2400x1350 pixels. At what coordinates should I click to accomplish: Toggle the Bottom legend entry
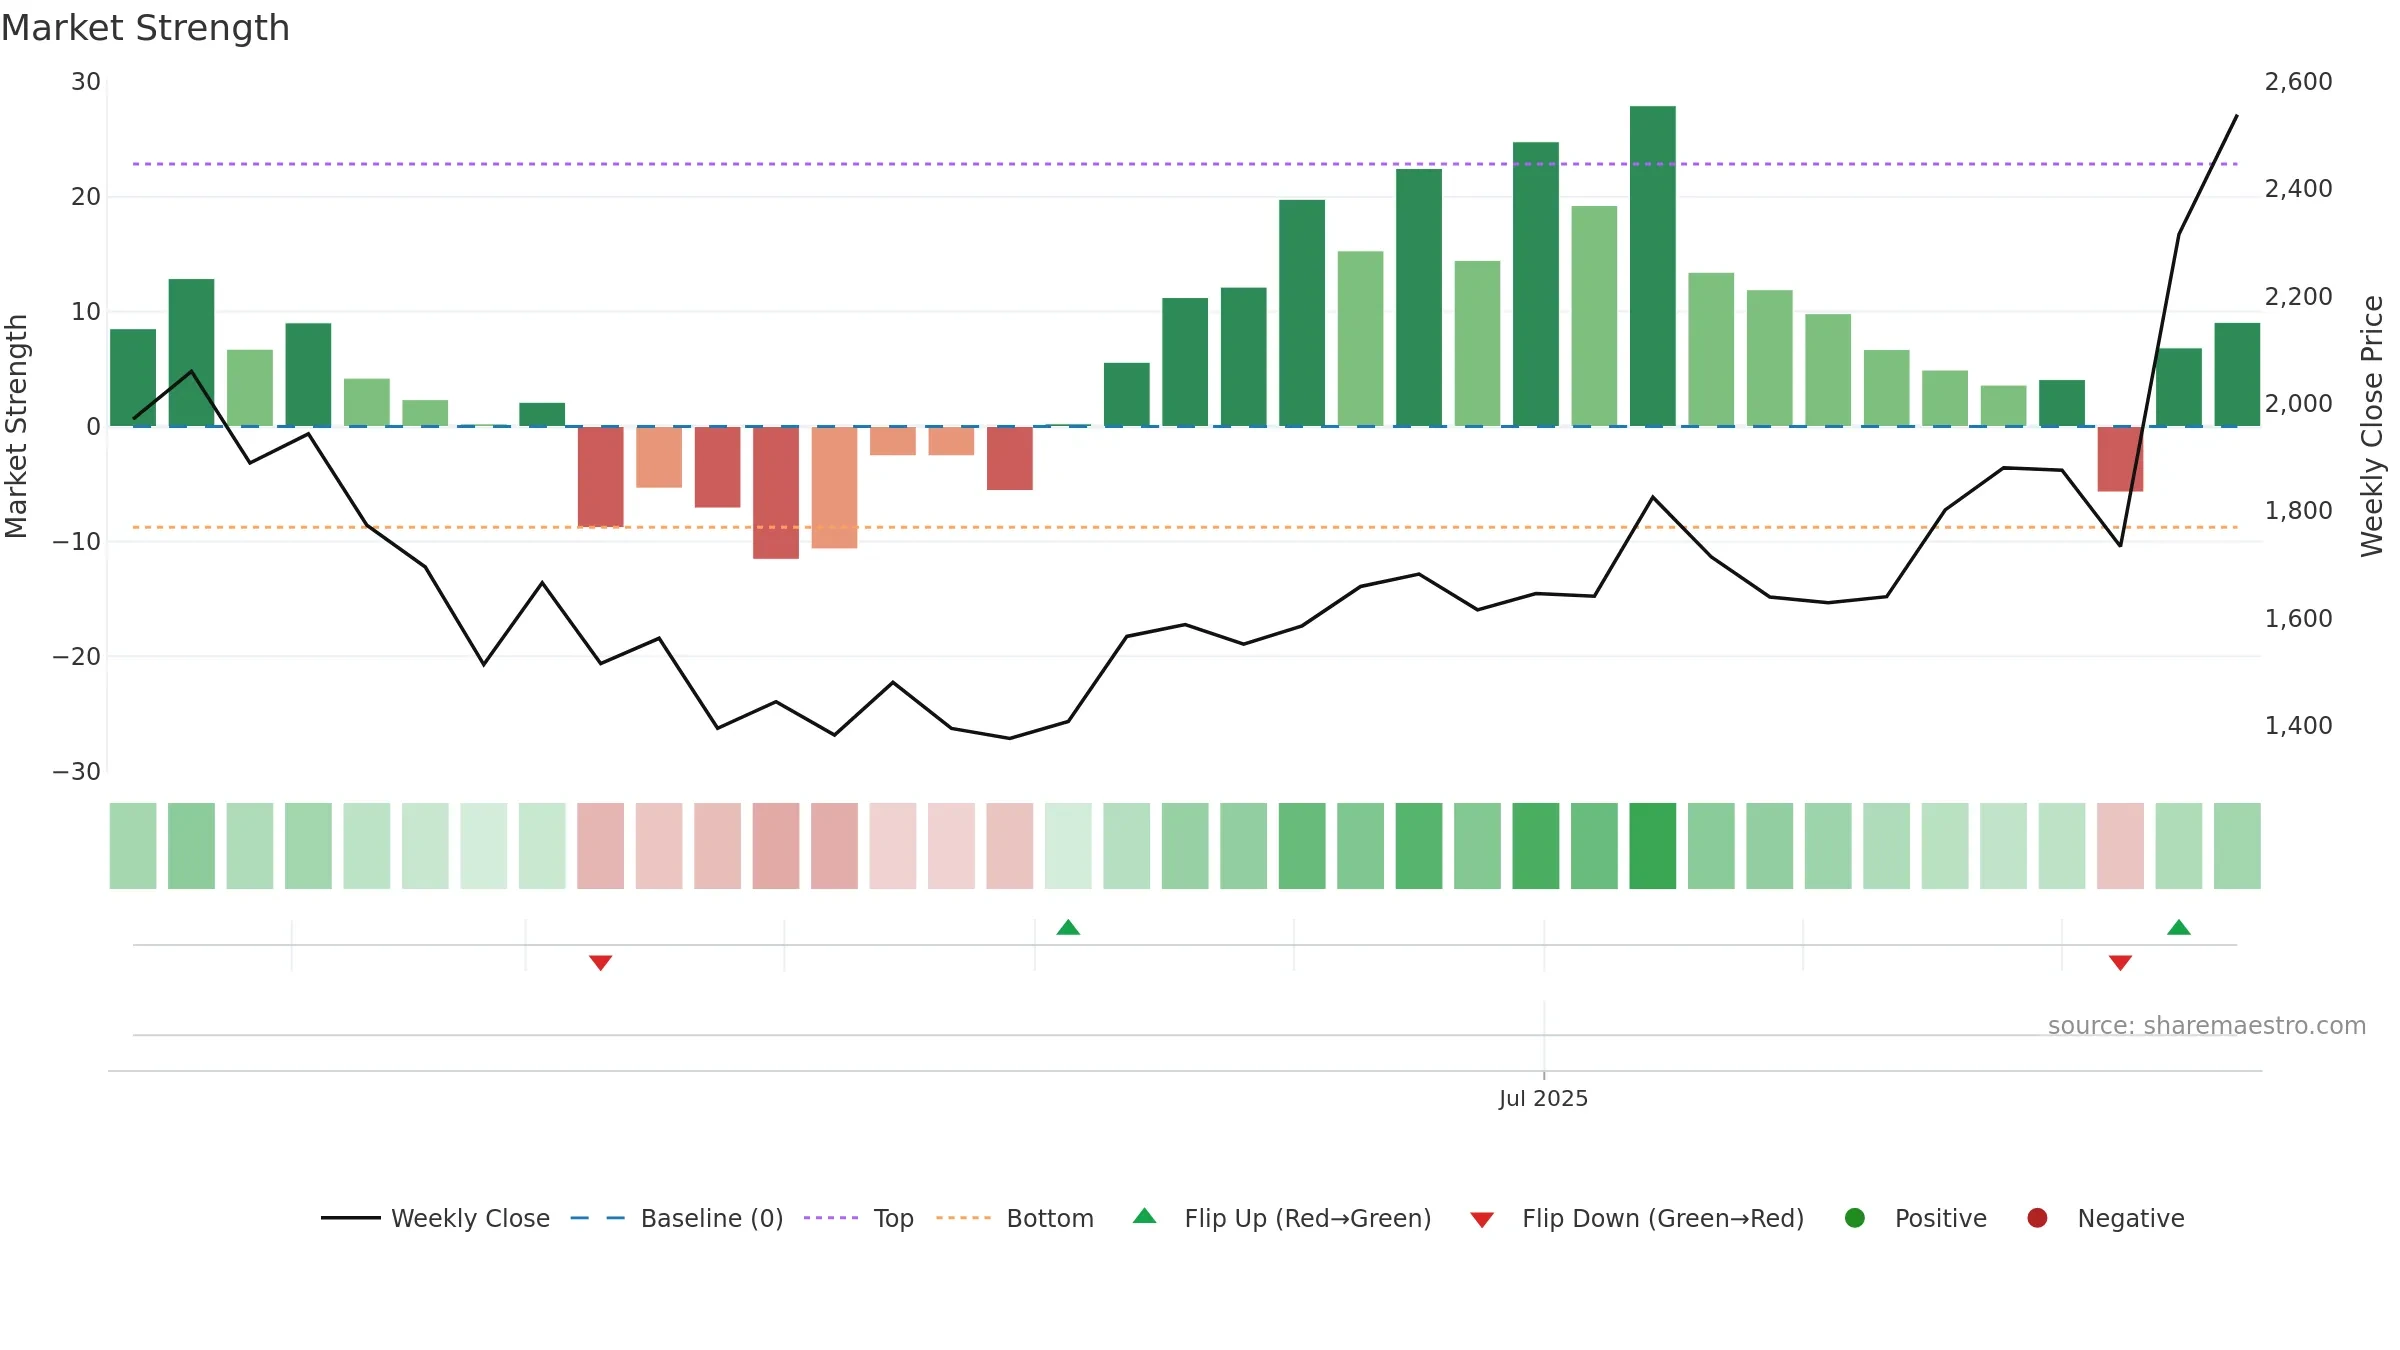tap(1015, 1218)
